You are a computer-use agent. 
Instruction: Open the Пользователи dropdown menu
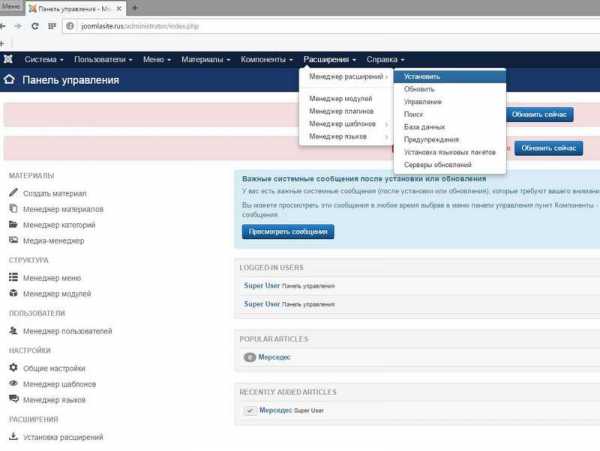[103, 59]
